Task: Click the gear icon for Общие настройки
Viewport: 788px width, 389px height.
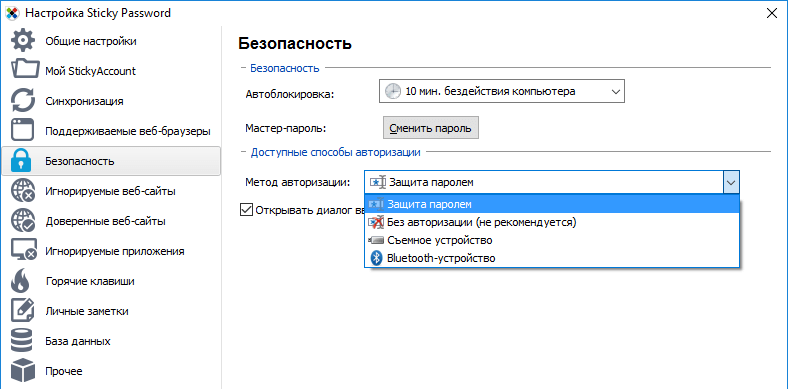Action: click(x=23, y=41)
